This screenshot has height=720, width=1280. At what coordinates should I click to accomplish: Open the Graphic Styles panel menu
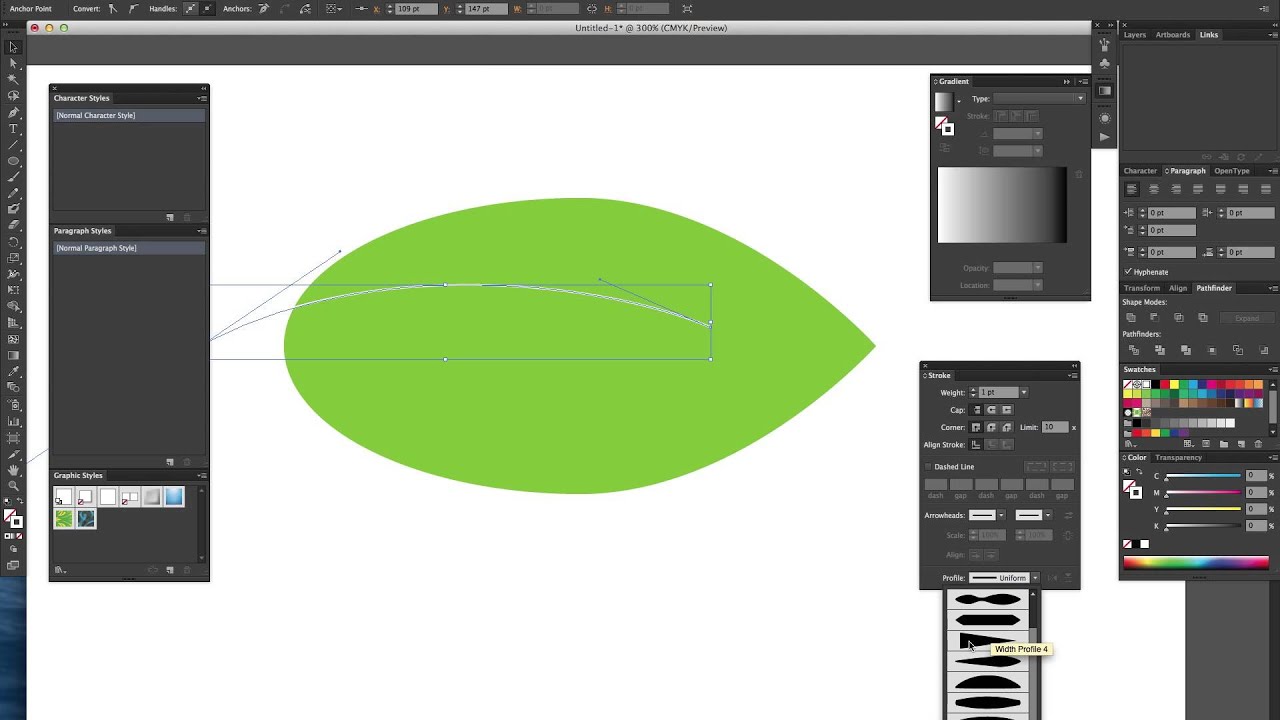pyautogui.click(x=202, y=475)
